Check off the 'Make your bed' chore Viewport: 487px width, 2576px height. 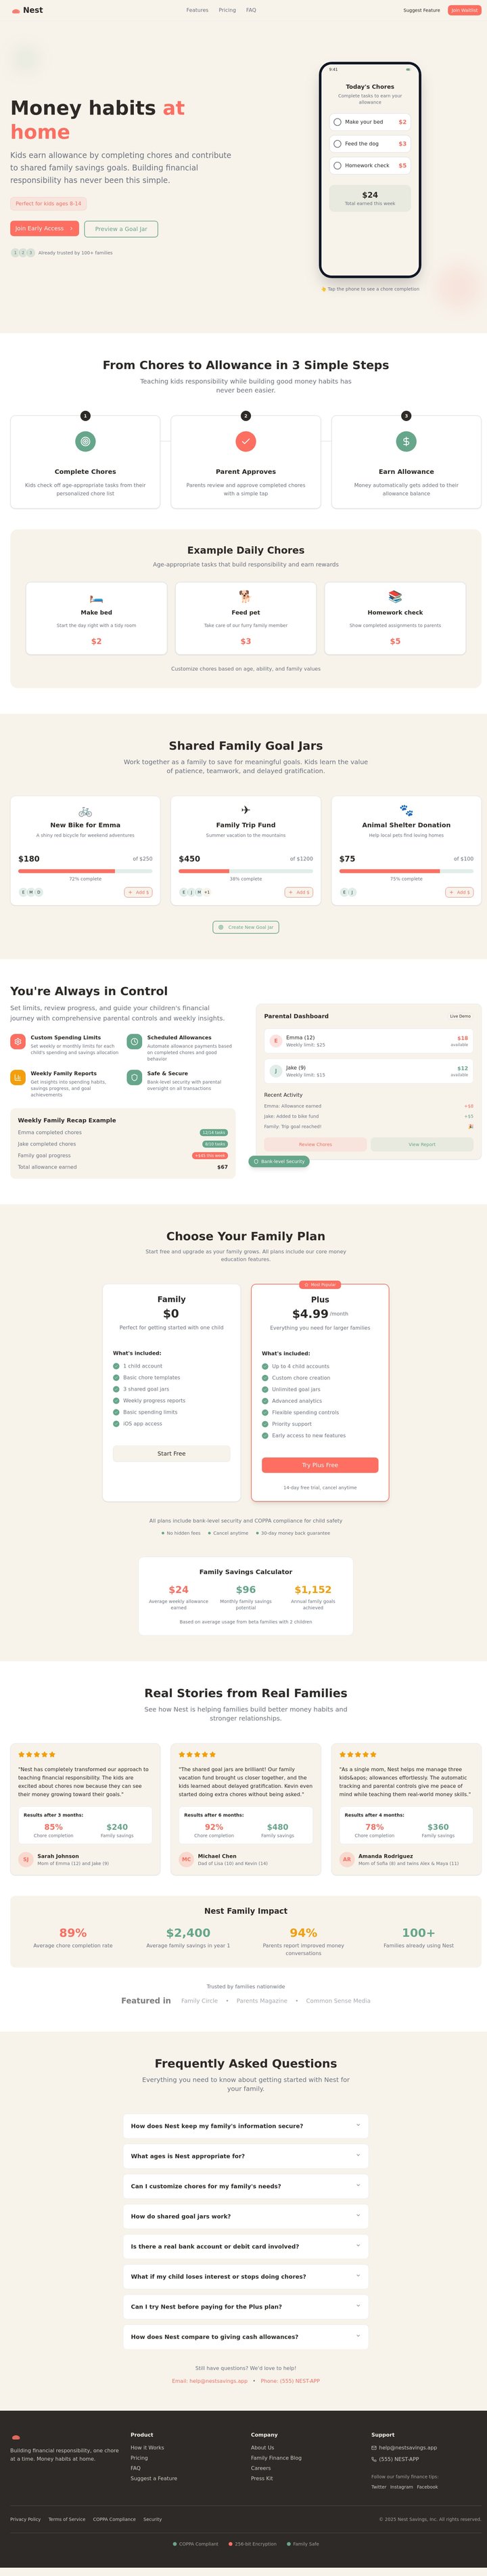tap(337, 122)
